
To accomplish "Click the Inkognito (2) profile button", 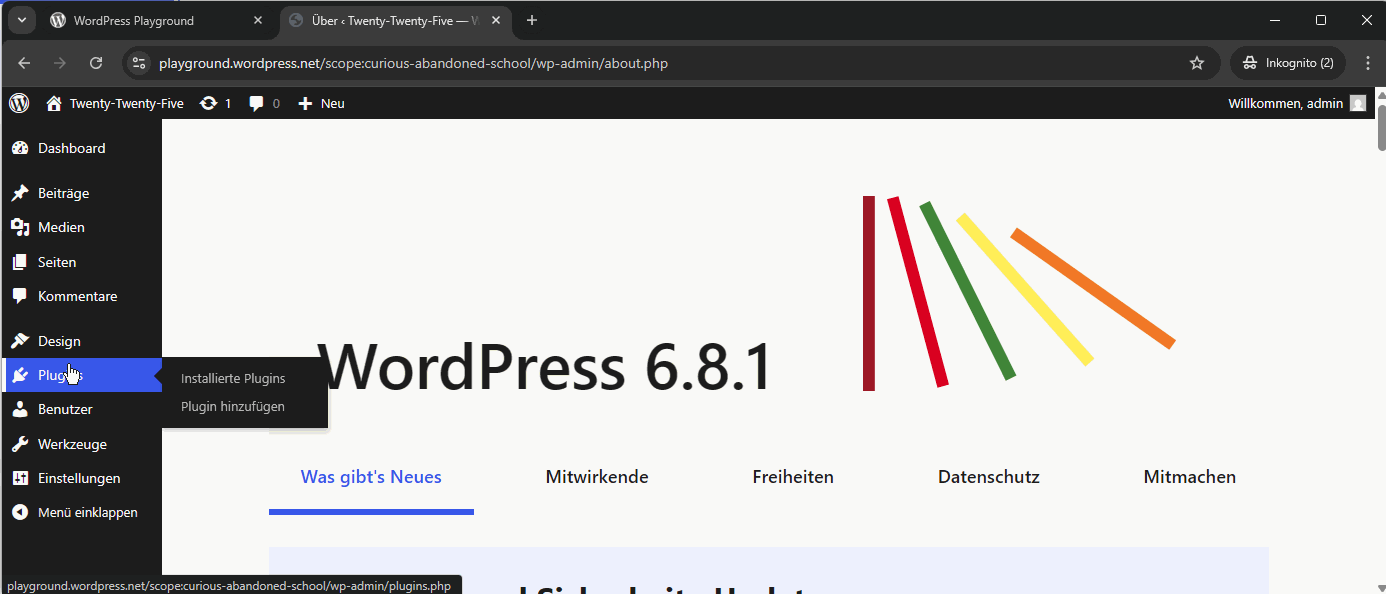I will [1288, 63].
